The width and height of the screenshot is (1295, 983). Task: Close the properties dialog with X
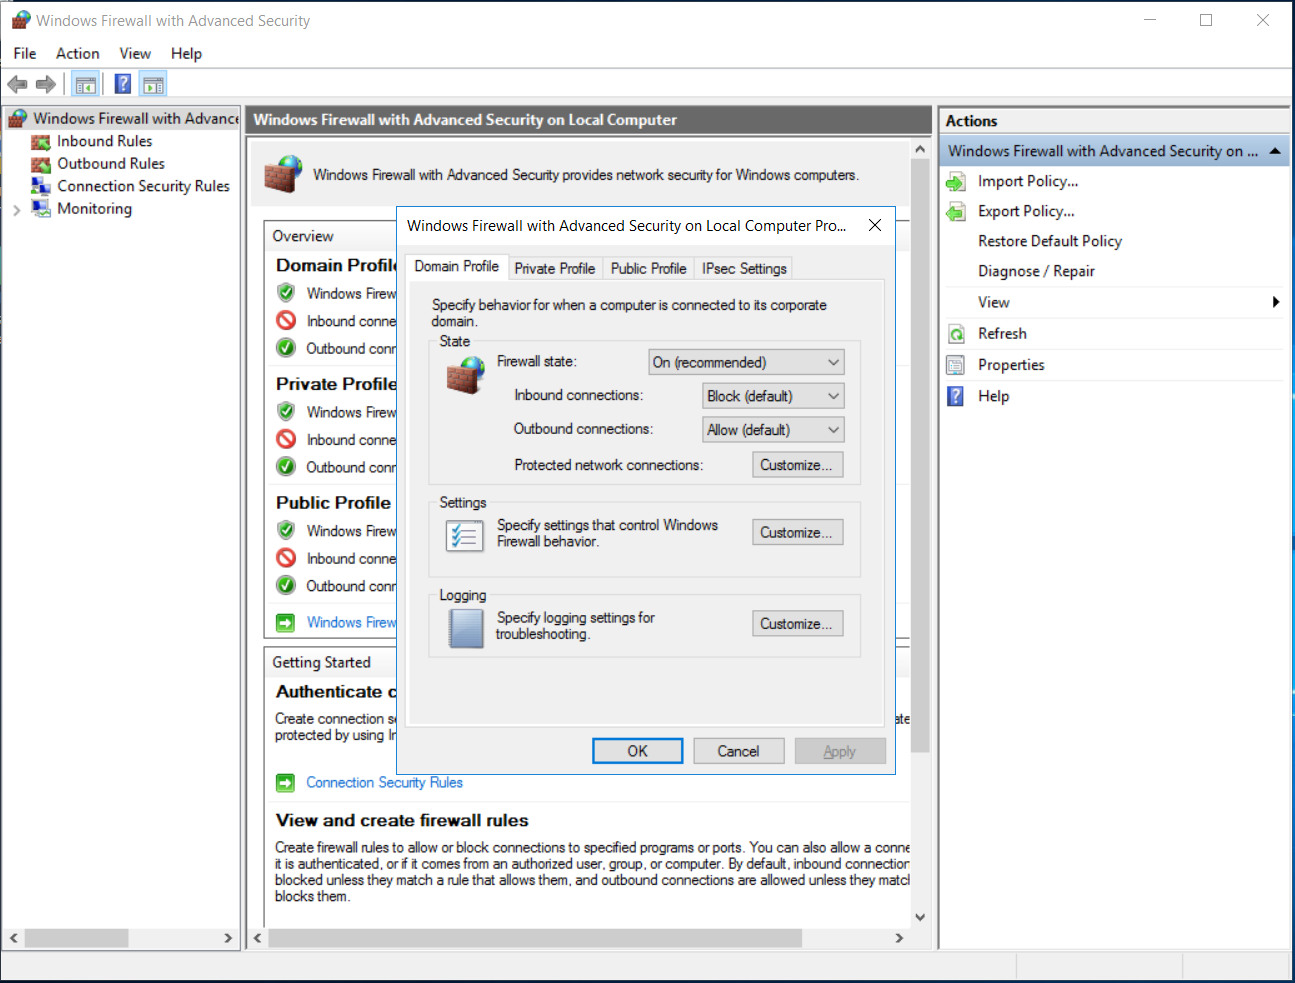[x=875, y=225]
